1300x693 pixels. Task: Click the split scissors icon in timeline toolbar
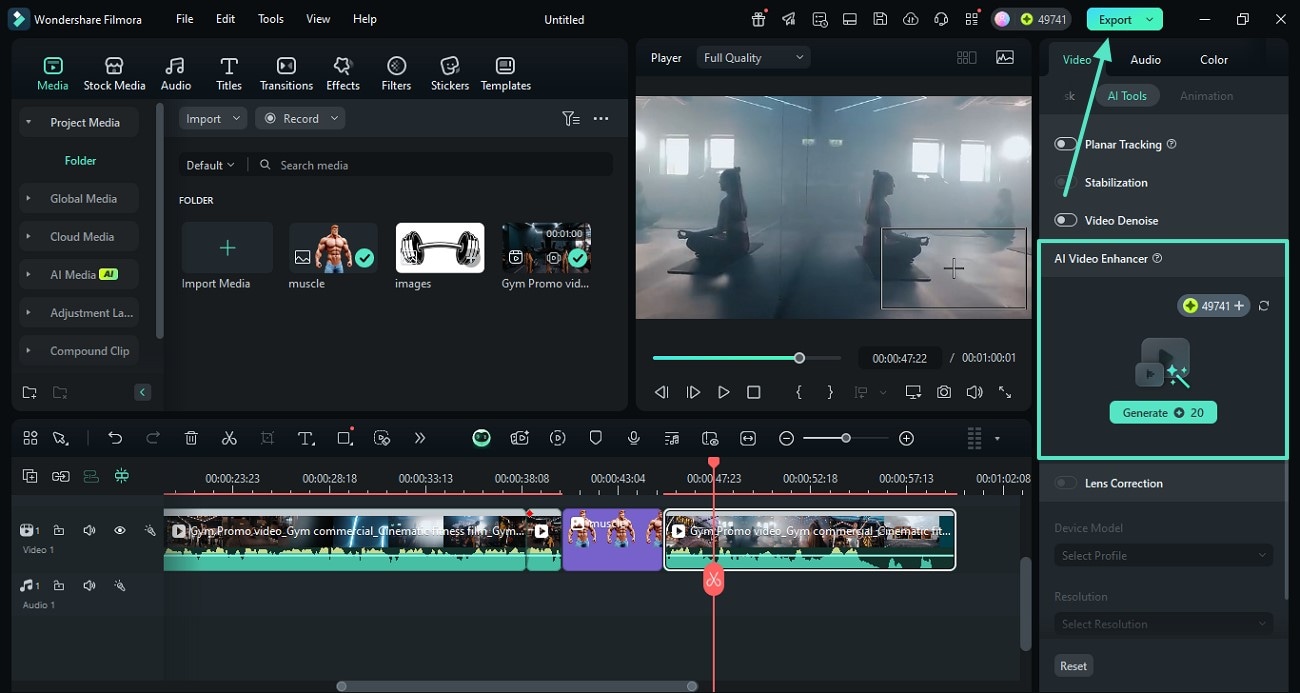229,438
